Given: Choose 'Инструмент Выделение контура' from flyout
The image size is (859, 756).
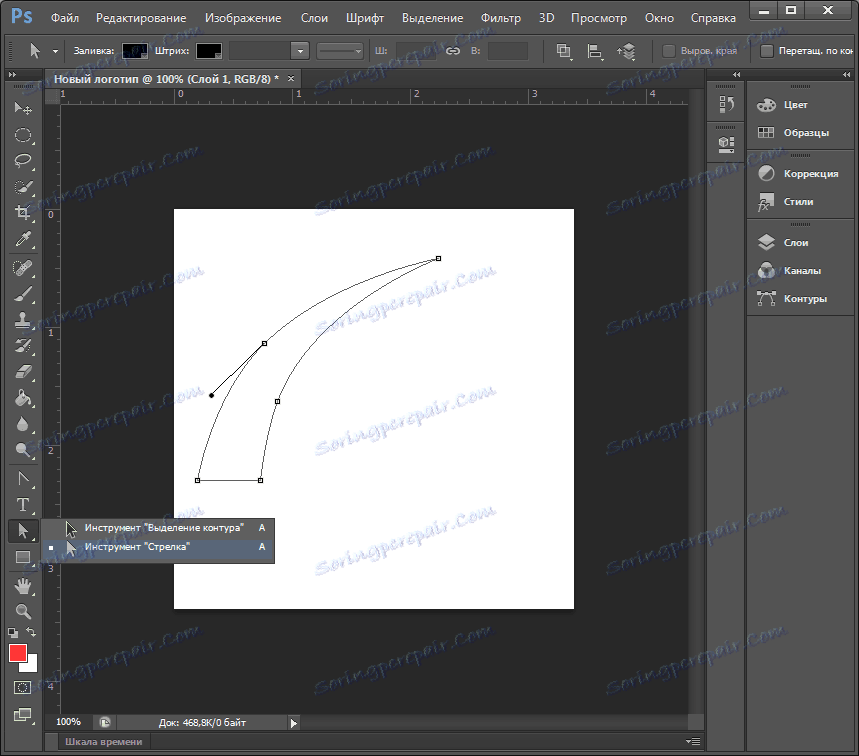Looking at the screenshot, I should pos(164,527).
